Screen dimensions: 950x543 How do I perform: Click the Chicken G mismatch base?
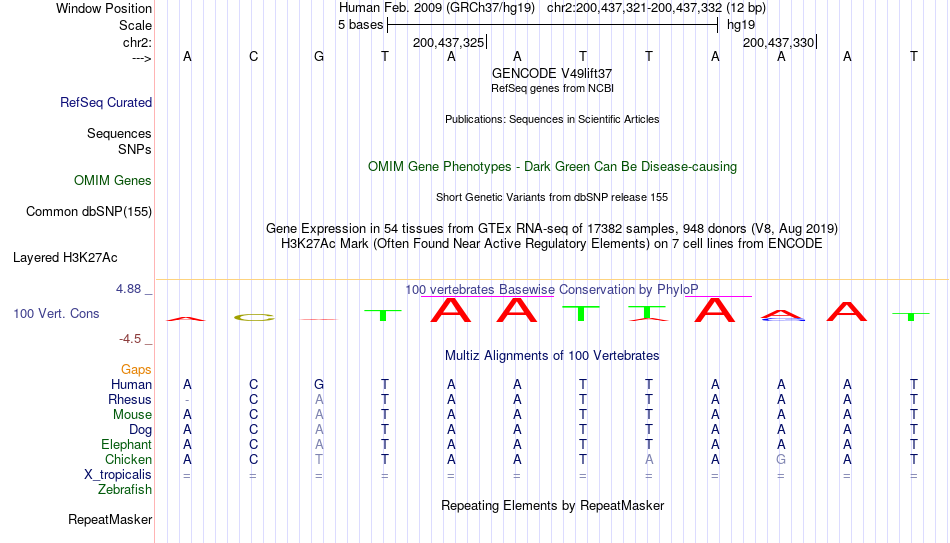tap(781, 459)
